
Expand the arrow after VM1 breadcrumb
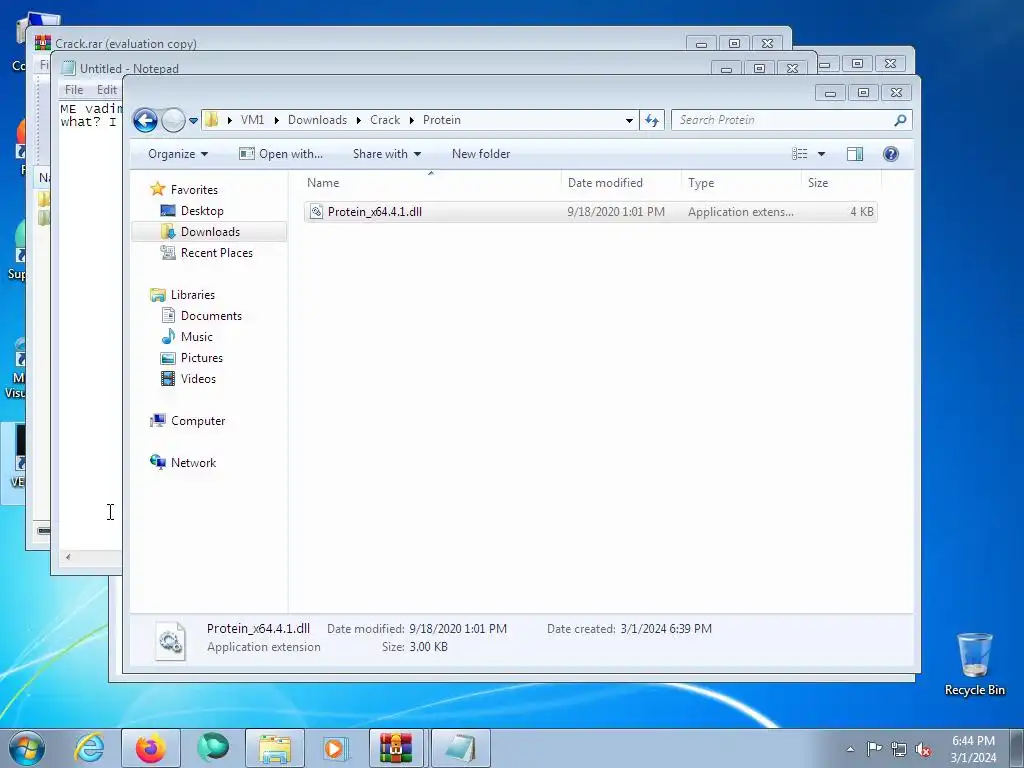coord(276,121)
